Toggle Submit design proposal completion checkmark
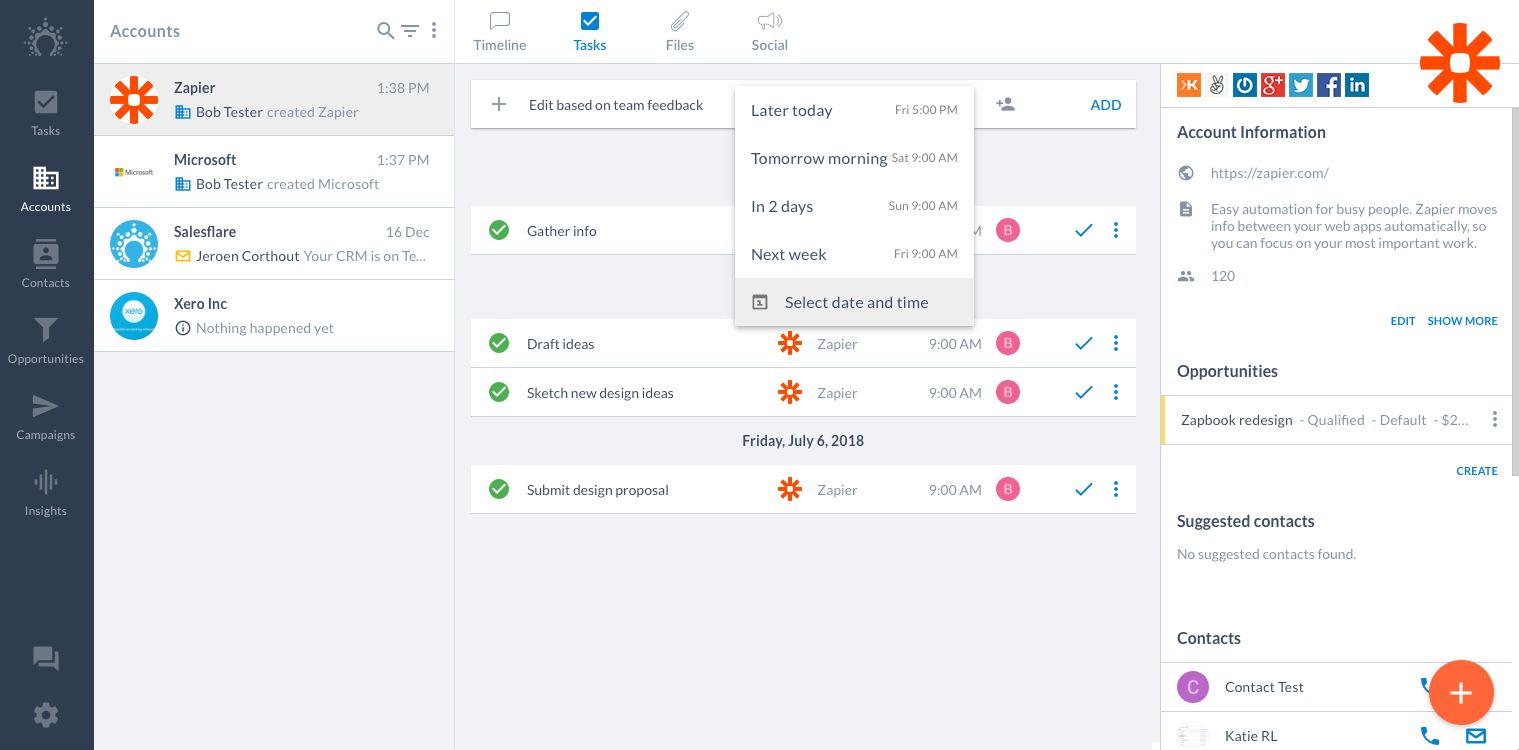The width and height of the screenshot is (1519, 750). click(499, 490)
